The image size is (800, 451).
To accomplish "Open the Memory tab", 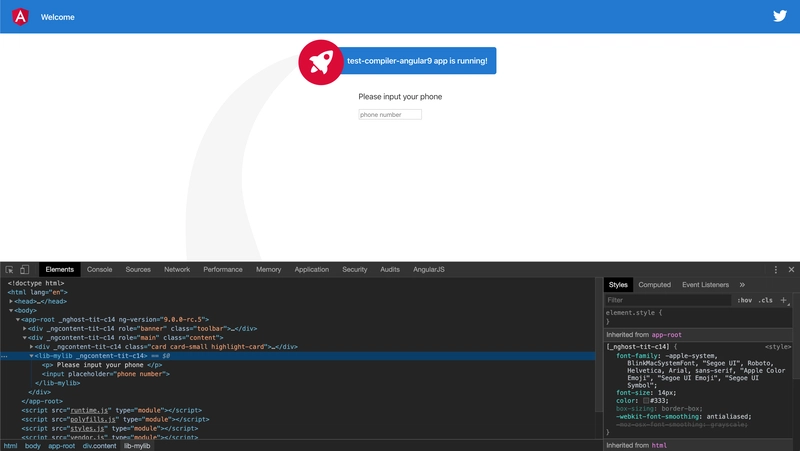I will coord(268,269).
